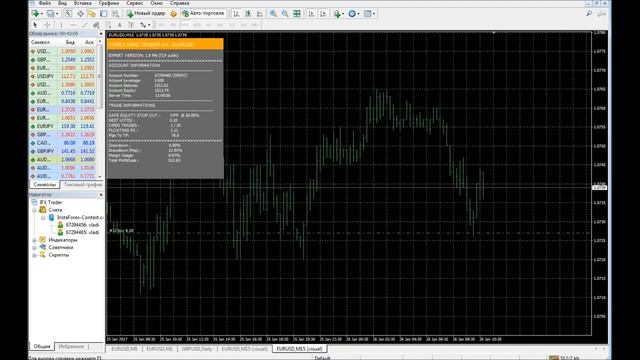640x360 pixels.
Task: Tile chart windows icon
Action: click(x=297, y=13)
